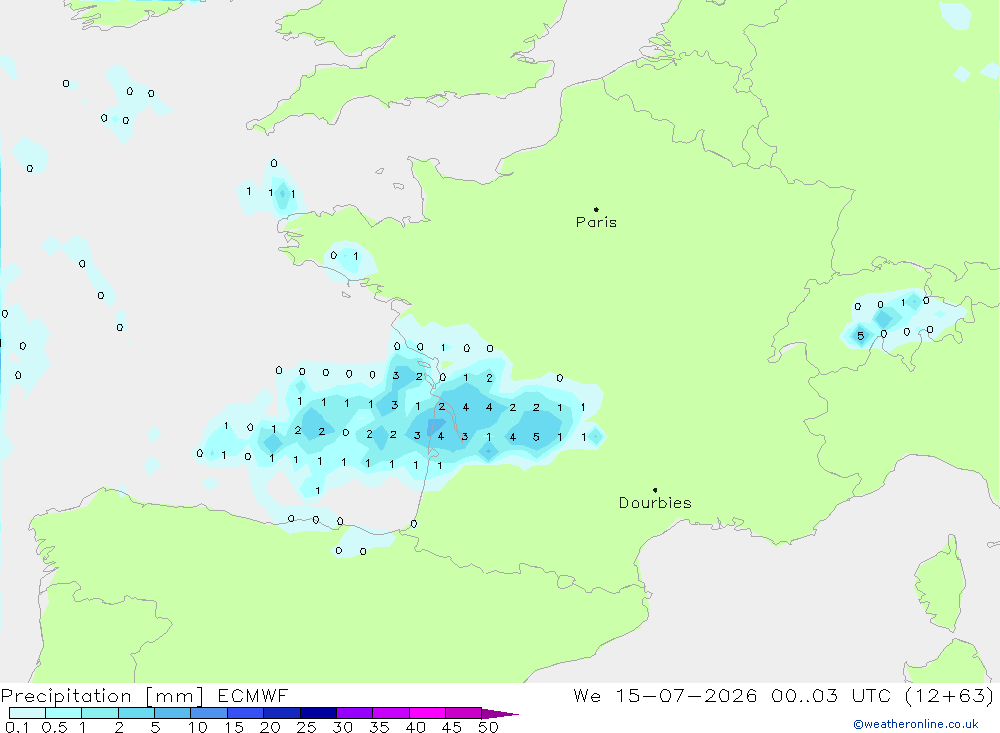Pick the 5–10 mm legend swatch
The width and height of the screenshot is (1000, 733).
[172, 713]
